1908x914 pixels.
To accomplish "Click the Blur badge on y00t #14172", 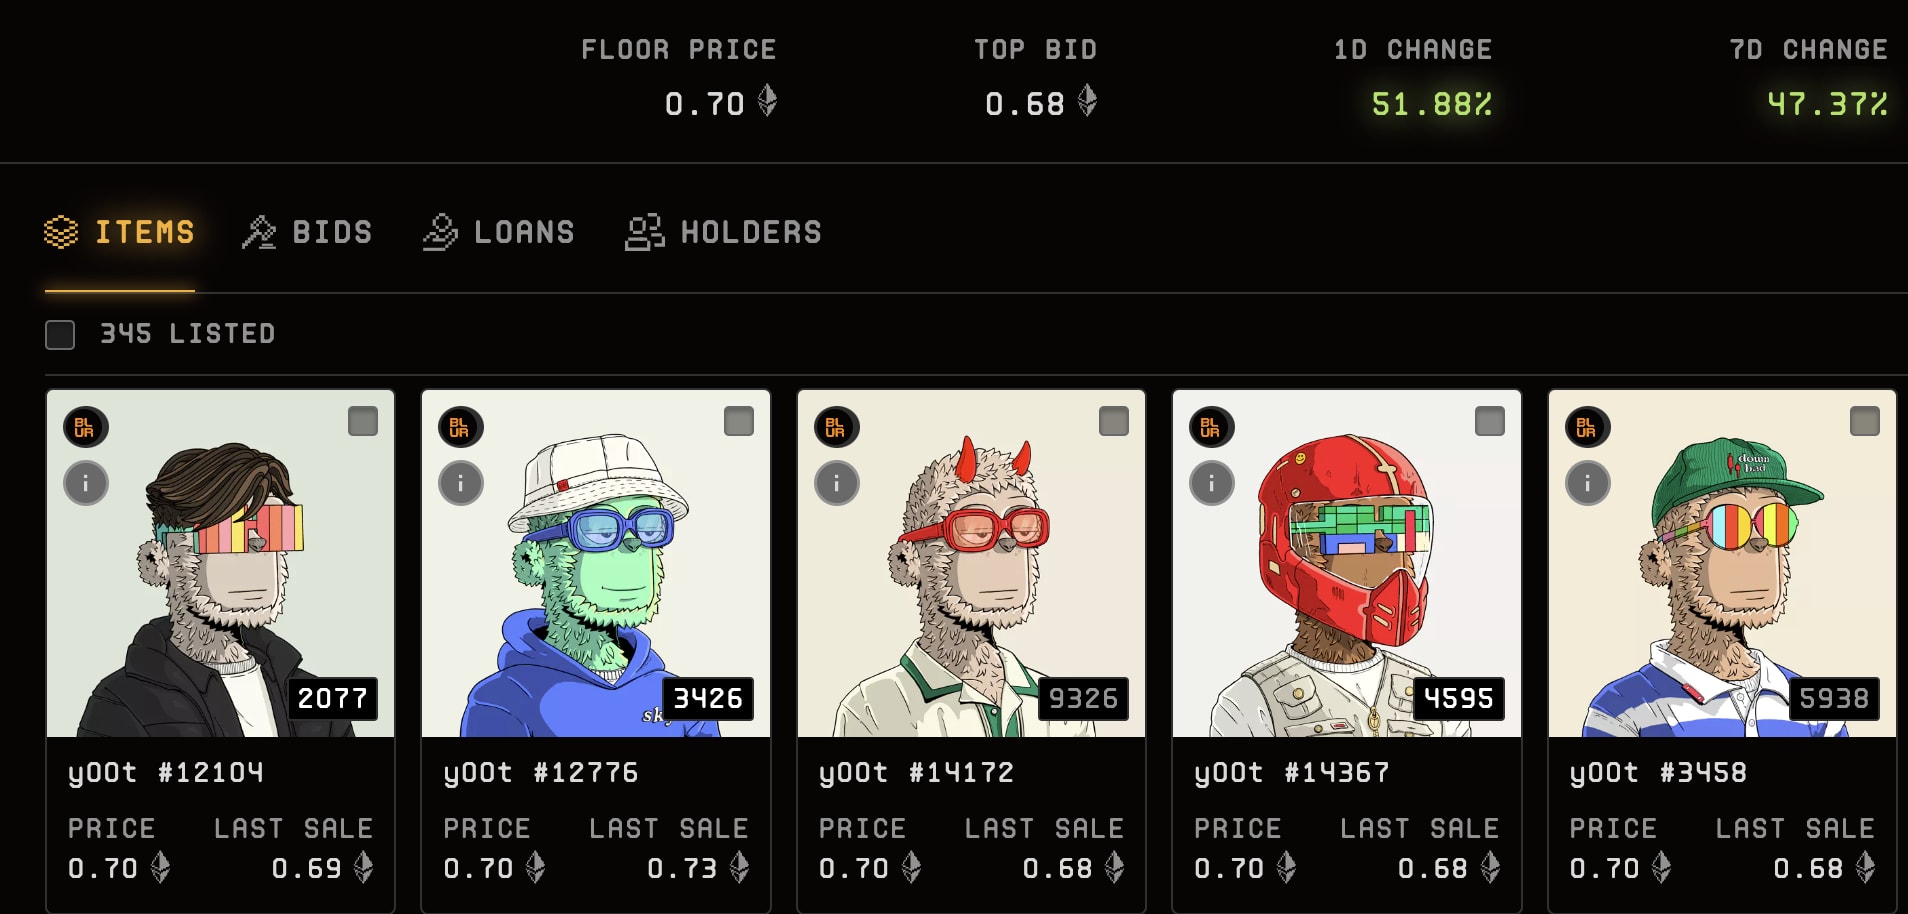I will click(x=837, y=427).
